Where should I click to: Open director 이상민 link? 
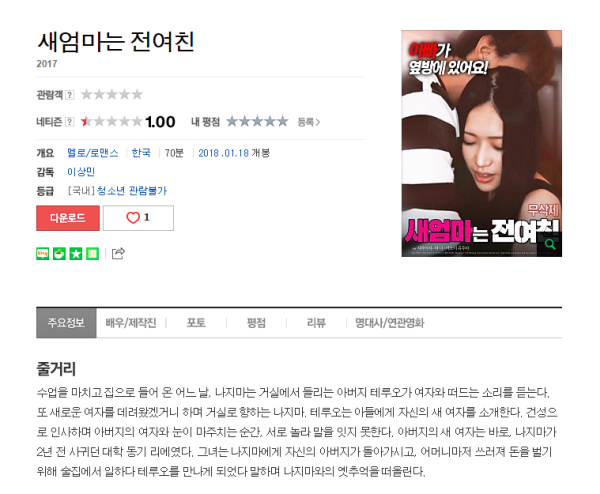81,172
